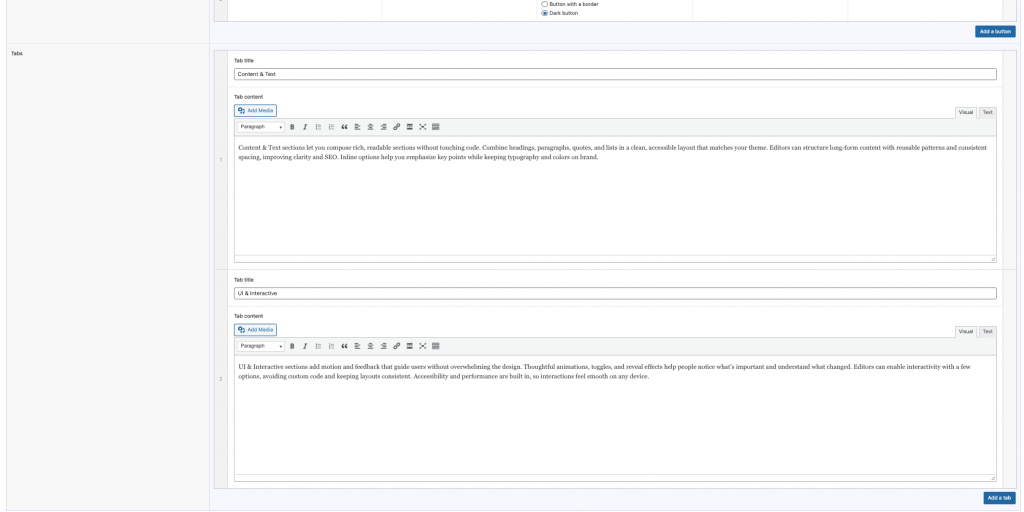Switch UI & Interactive editor to Visual tab
The height and width of the screenshot is (512, 1024).
pyautogui.click(x=966, y=332)
